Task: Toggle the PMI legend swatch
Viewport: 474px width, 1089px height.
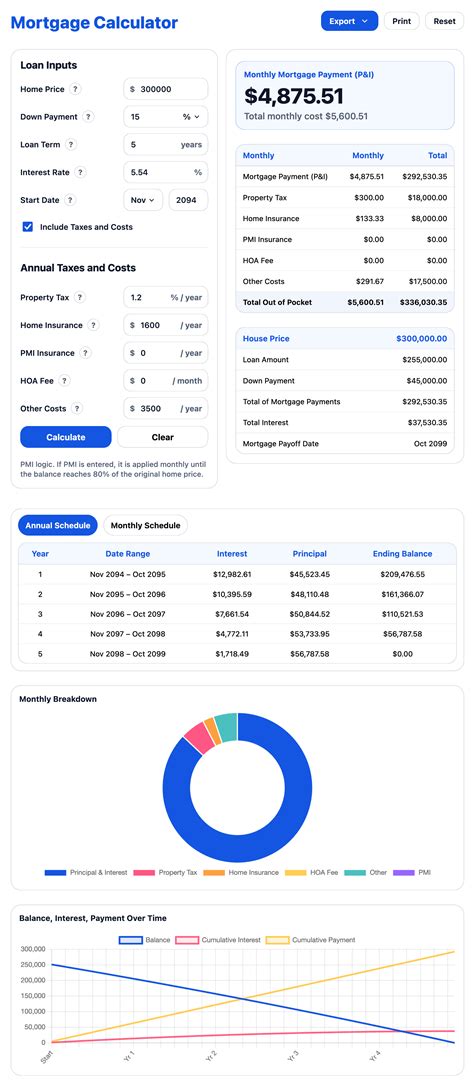Action: pos(404,872)
